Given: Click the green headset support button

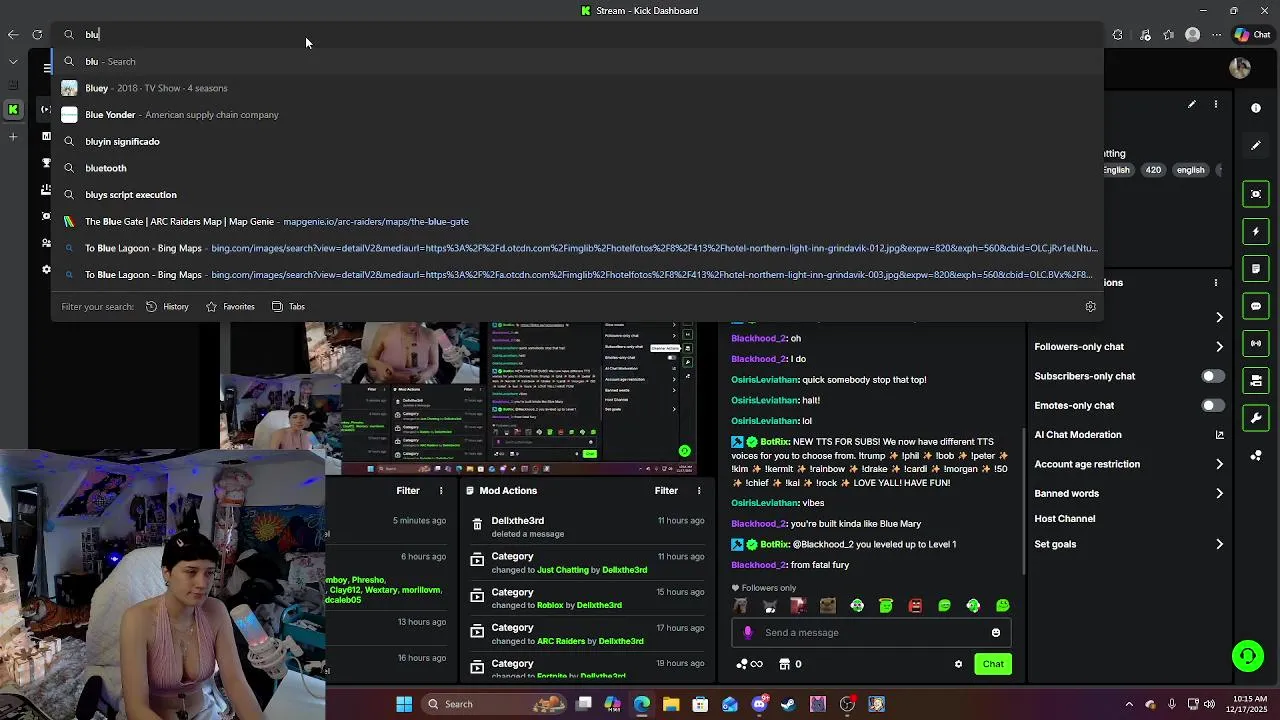Looking at the screenshot, I should 1247,656.
